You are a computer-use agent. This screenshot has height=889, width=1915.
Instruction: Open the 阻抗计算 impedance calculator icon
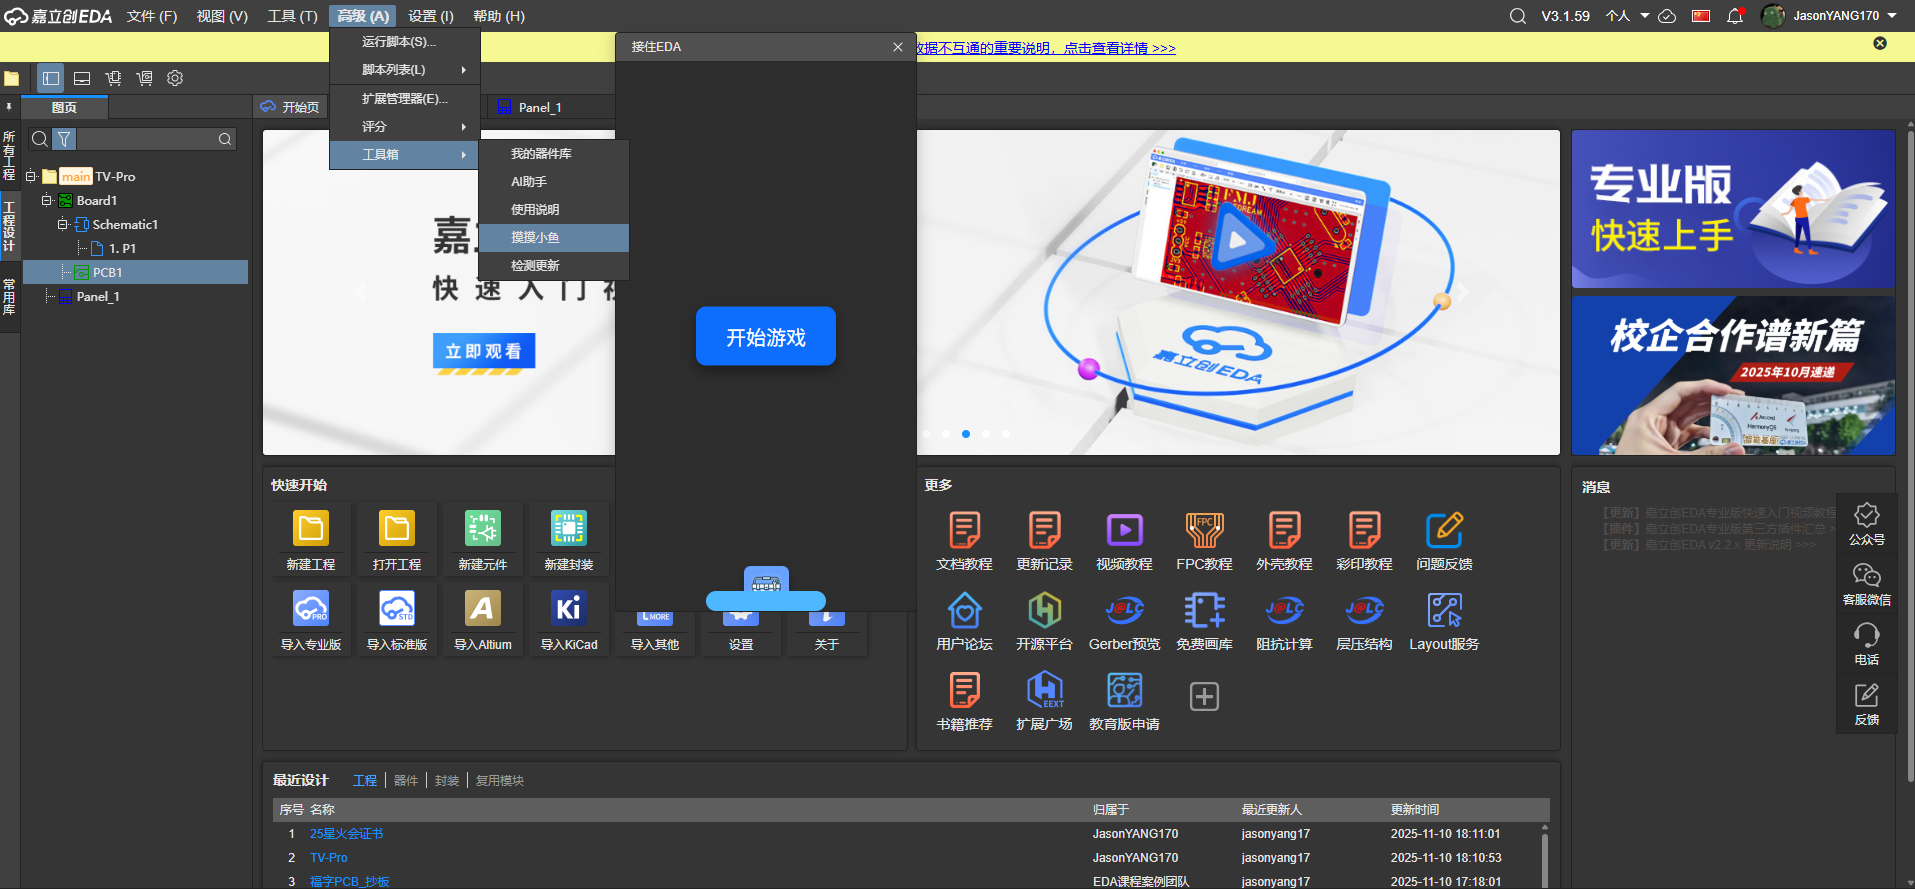[1285, 610]
